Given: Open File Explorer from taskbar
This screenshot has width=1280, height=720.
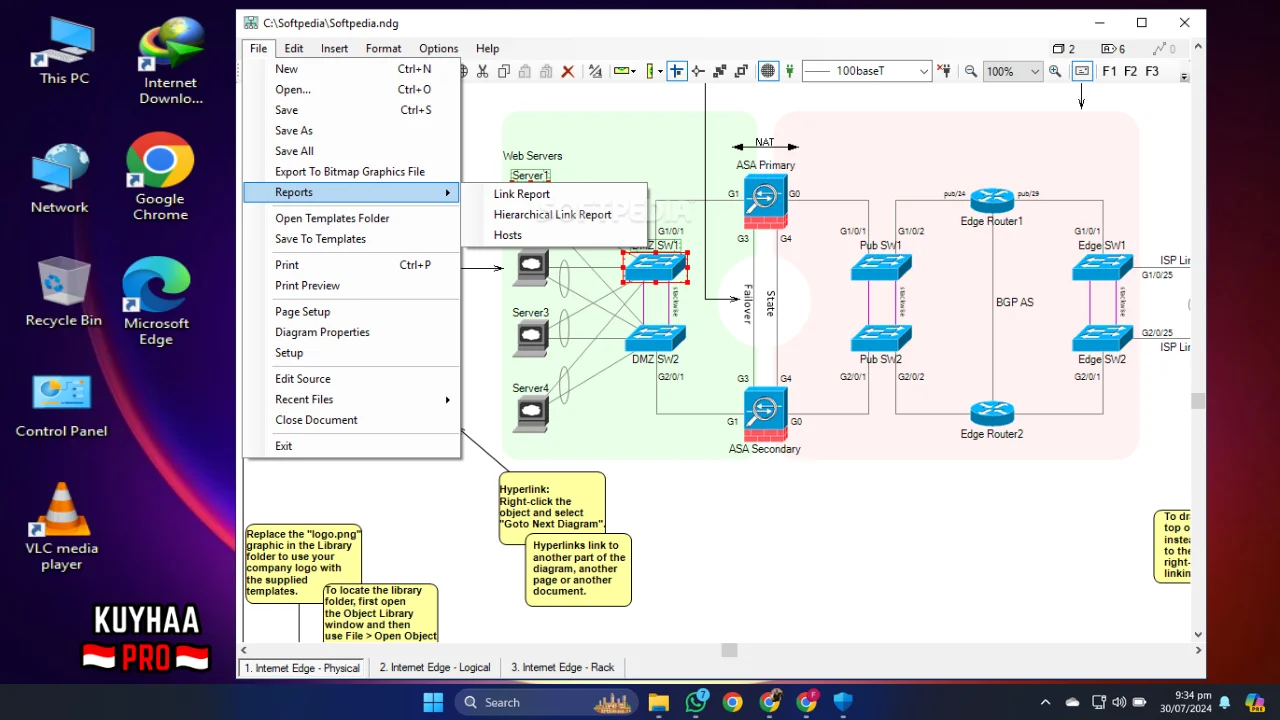Looking at the screenshot, I should [x=658, y=702].
